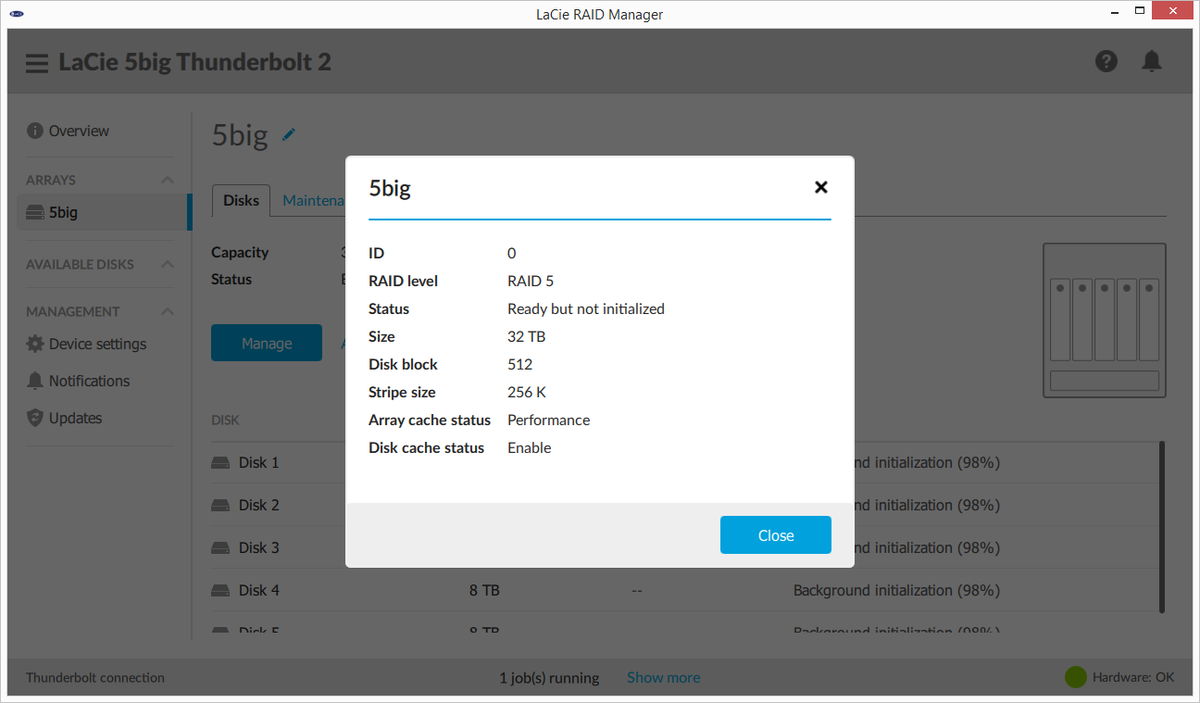The image size is (1200, 703).
Task: Click the disk list vertical scrollbar
Action: pos(1161,526)
